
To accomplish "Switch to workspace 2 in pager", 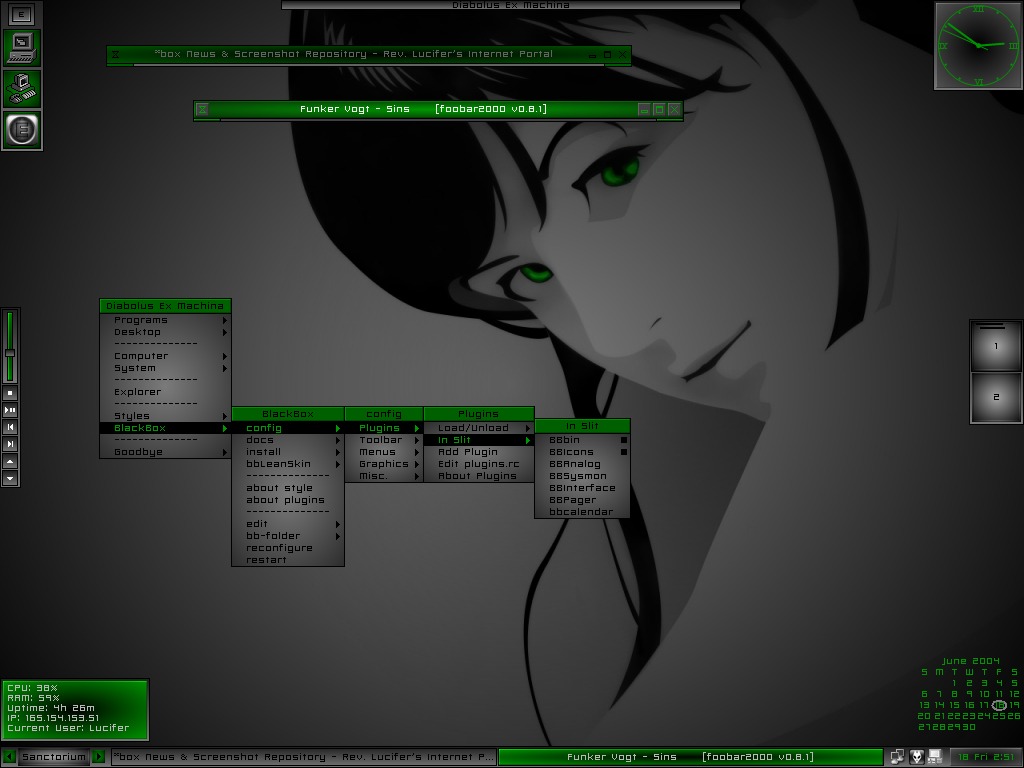I will [996, 398].
